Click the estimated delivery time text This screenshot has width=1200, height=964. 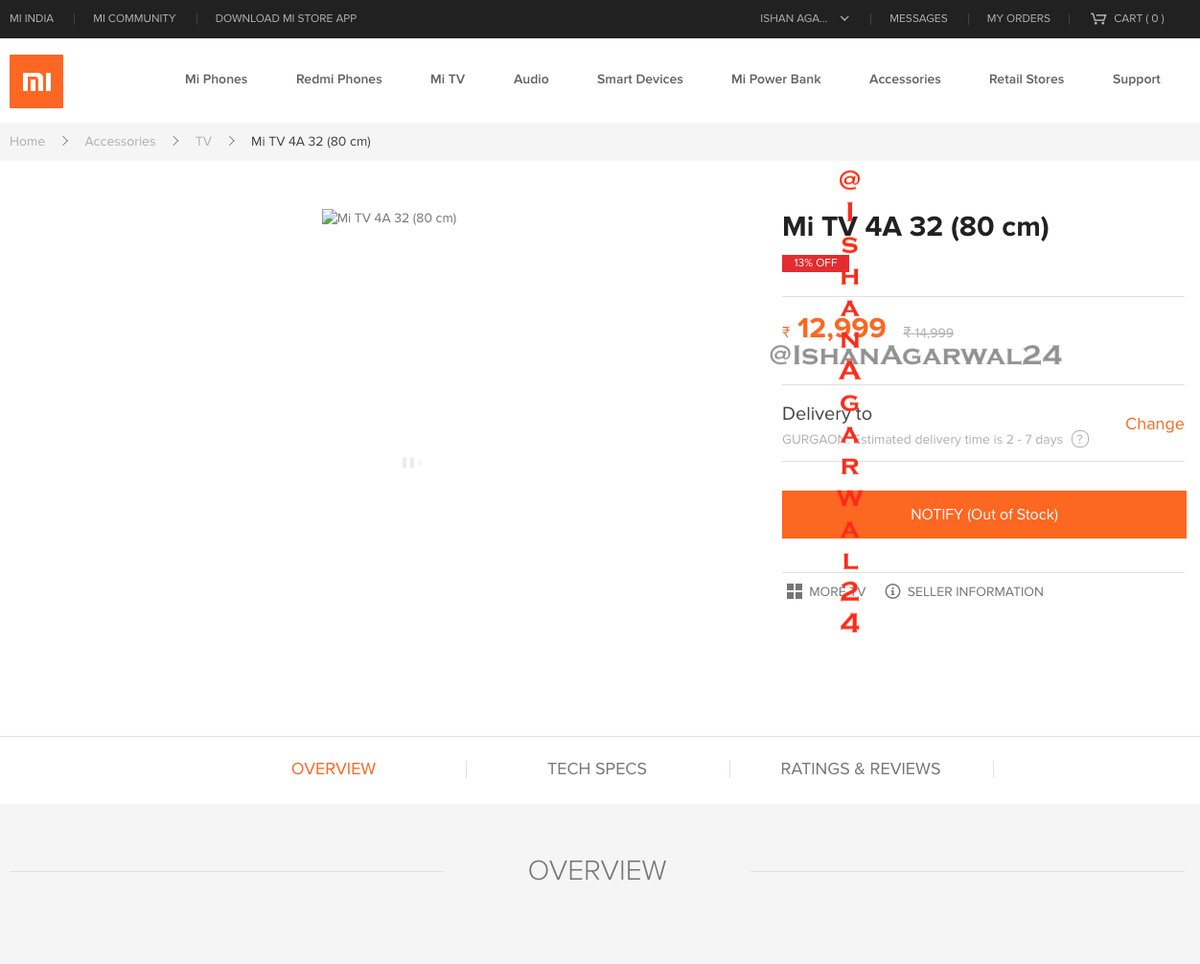pyautogui.click(x=959, y=439)
